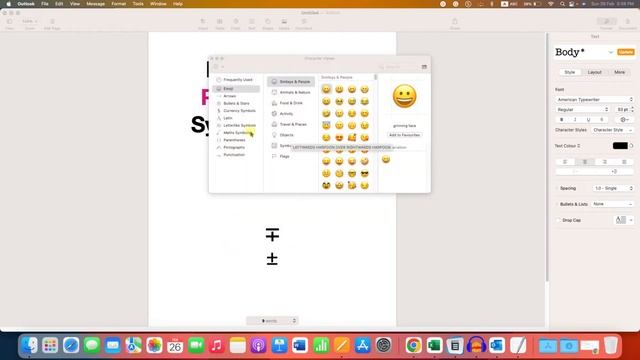
Task: Click the font size stepper
Action: pos(632,109)
